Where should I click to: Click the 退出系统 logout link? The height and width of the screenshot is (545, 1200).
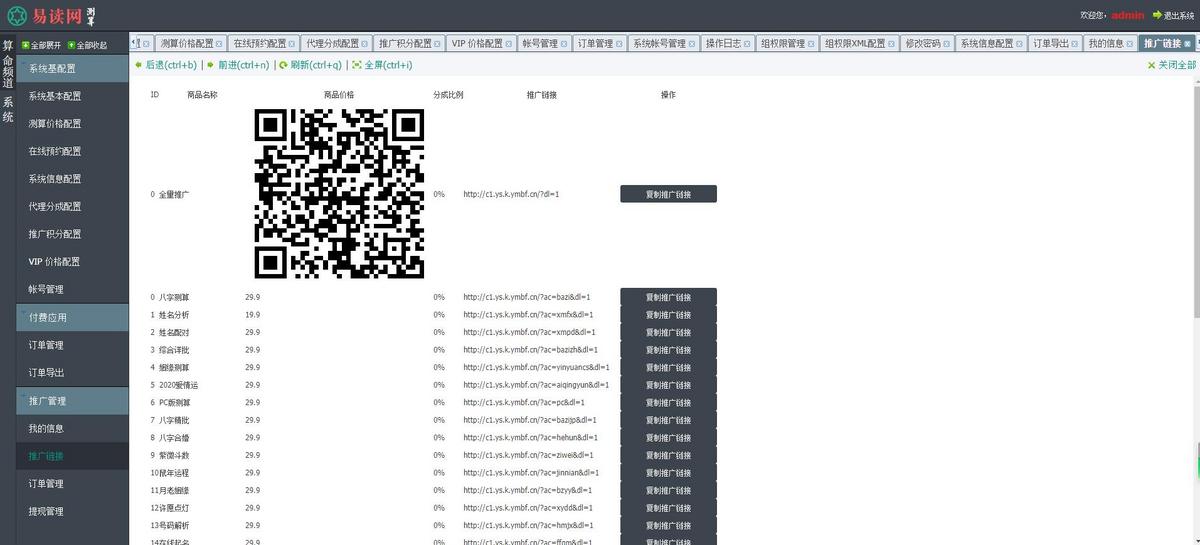1173,15
